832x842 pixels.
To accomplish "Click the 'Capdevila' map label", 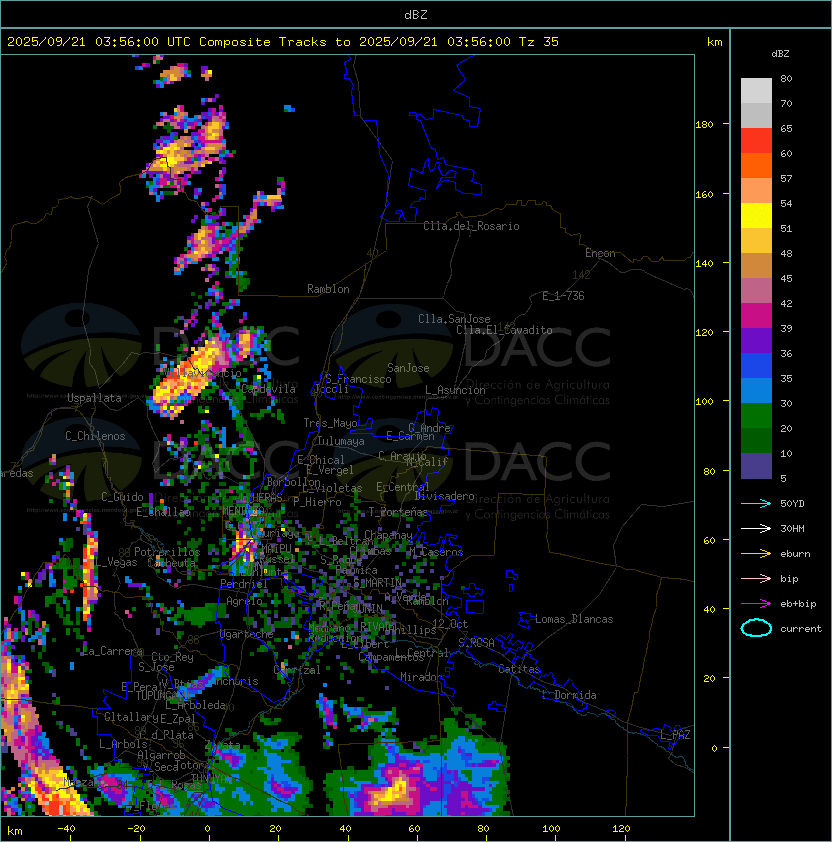I will point(269,389).
